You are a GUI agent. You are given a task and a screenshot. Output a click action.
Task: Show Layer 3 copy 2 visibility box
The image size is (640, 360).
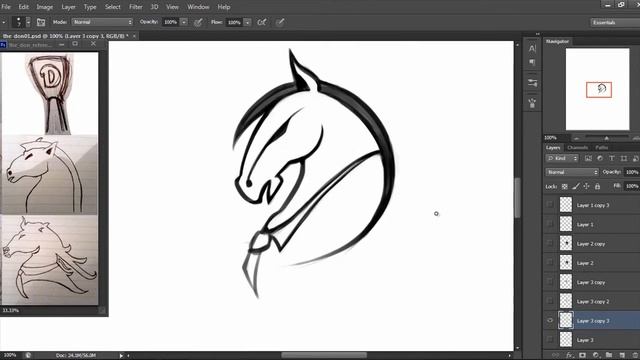(x=550, y=301)
